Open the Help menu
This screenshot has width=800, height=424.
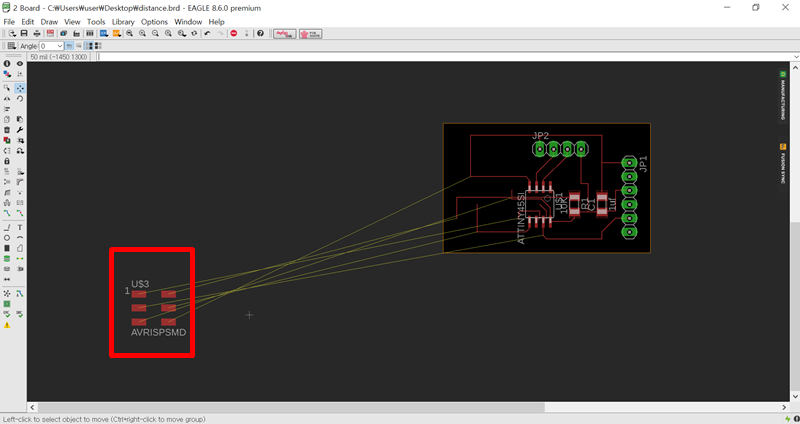(216, 22)
